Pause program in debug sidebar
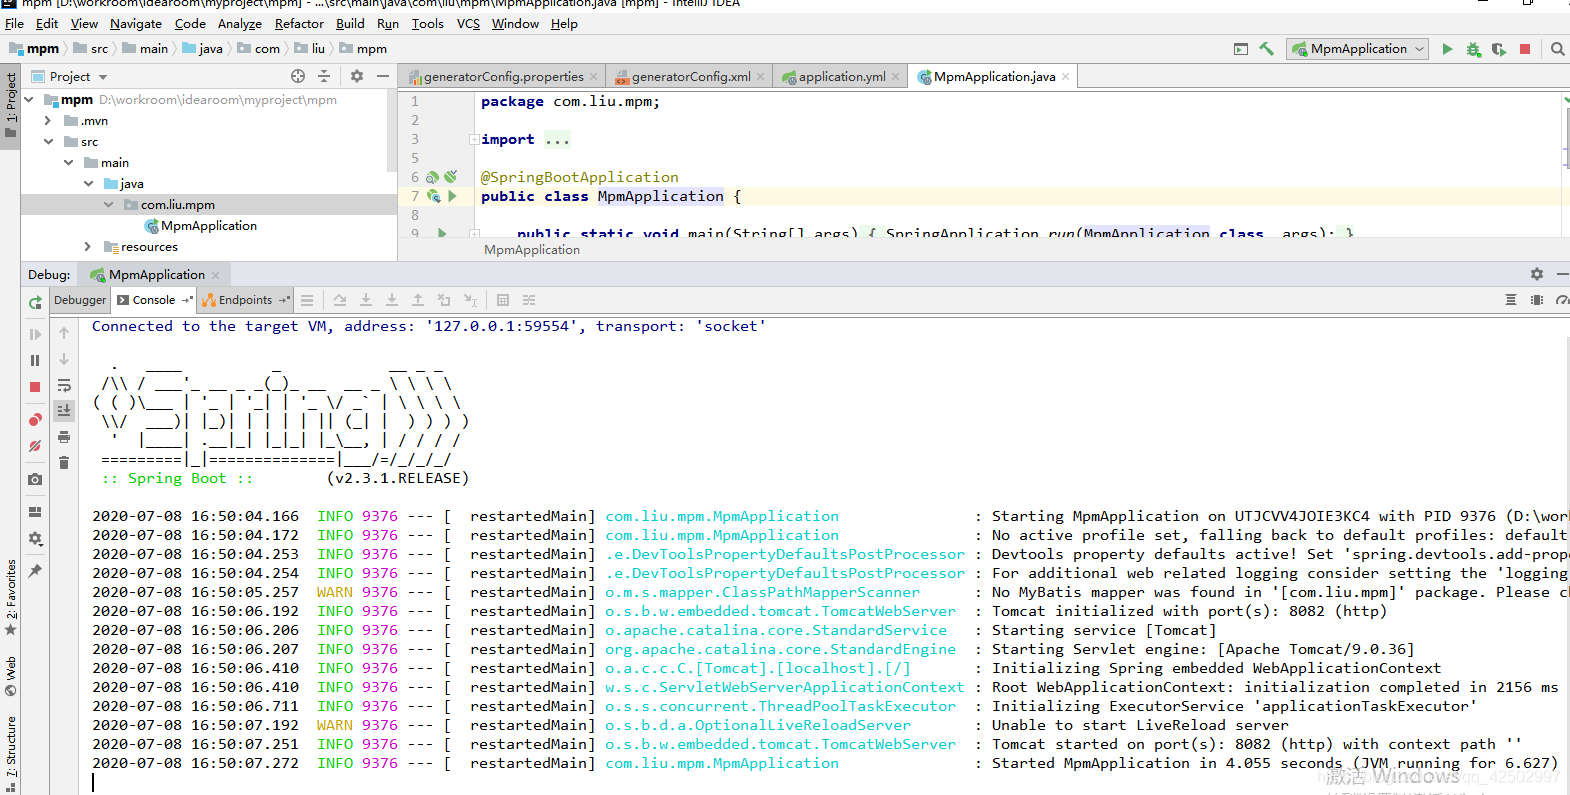 tap(36, 360)
